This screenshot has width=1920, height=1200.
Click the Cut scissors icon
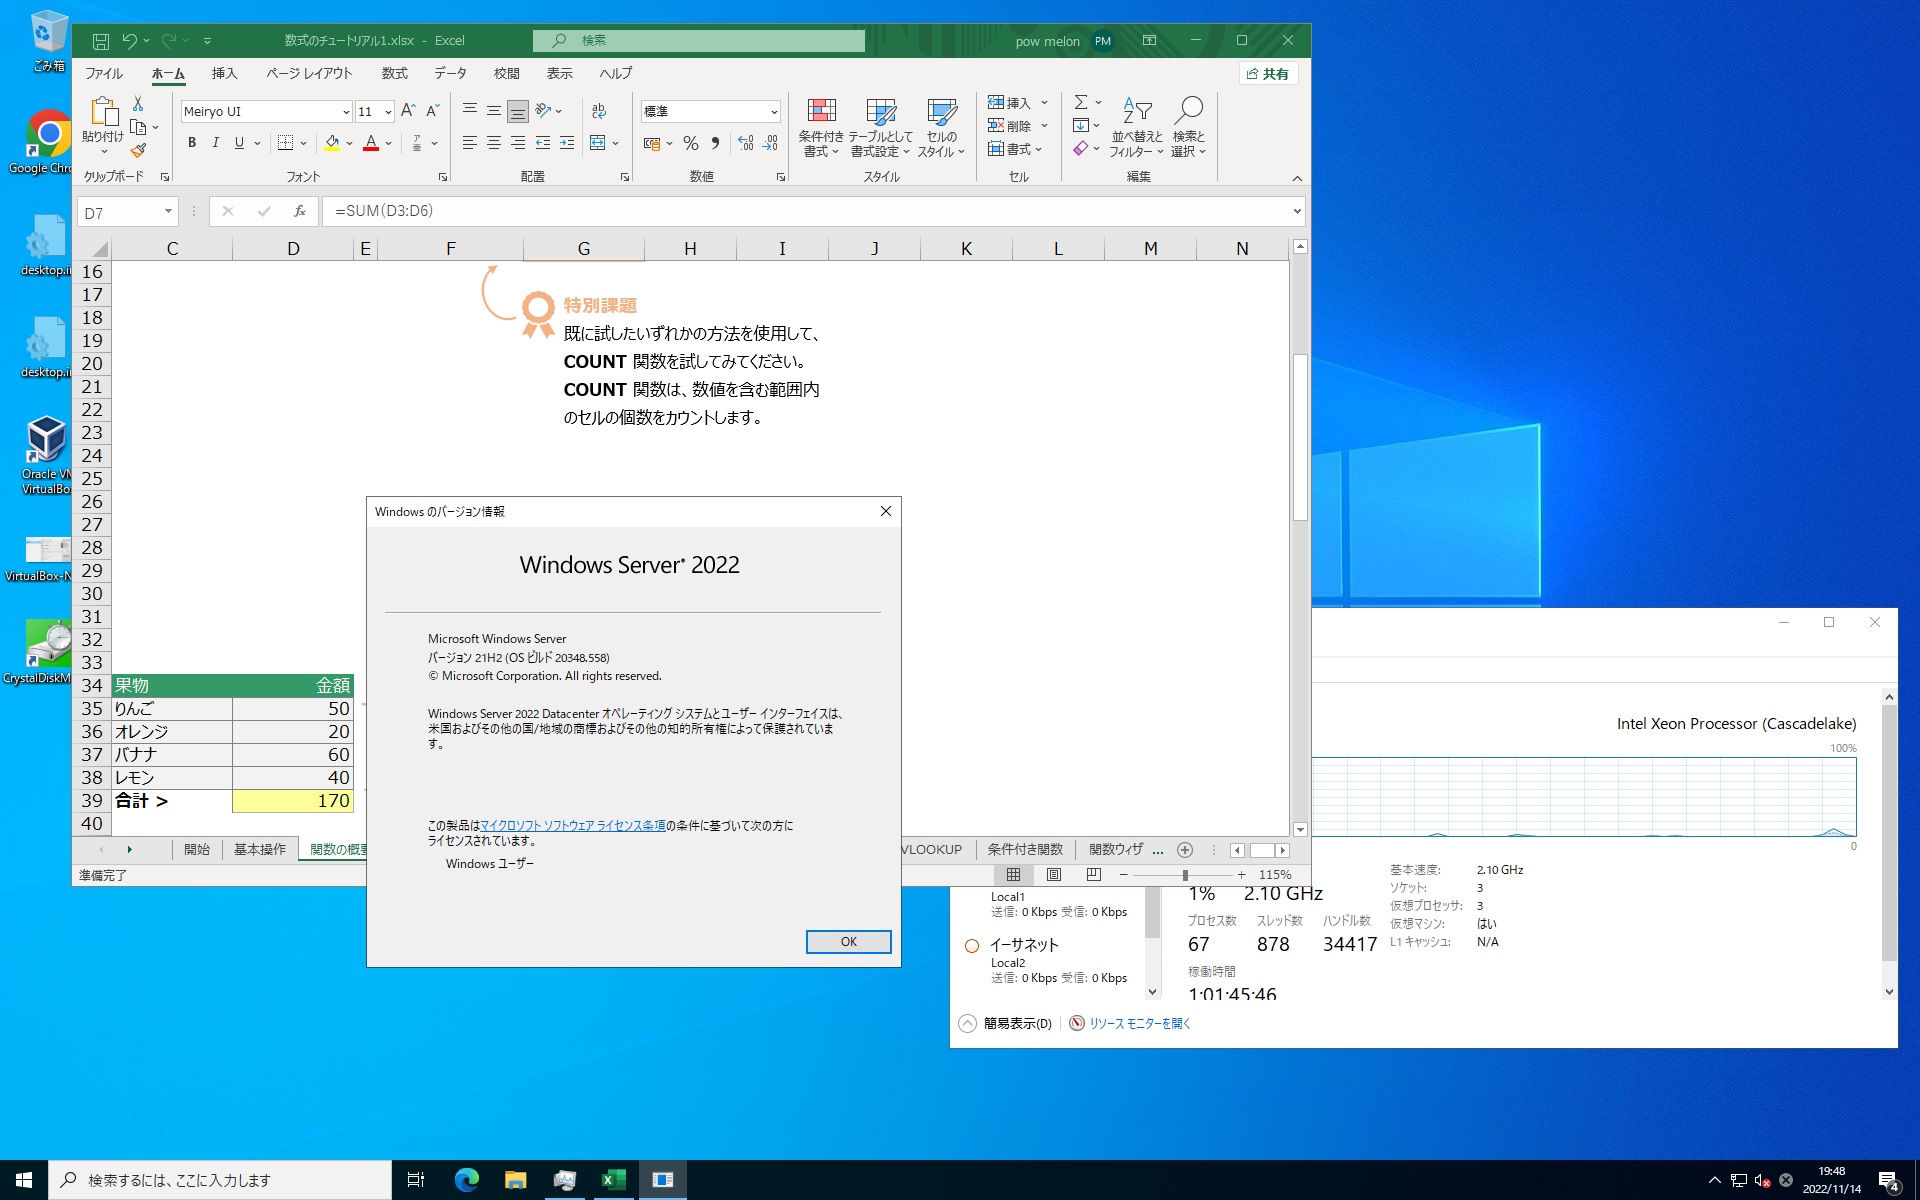(138, 103)
